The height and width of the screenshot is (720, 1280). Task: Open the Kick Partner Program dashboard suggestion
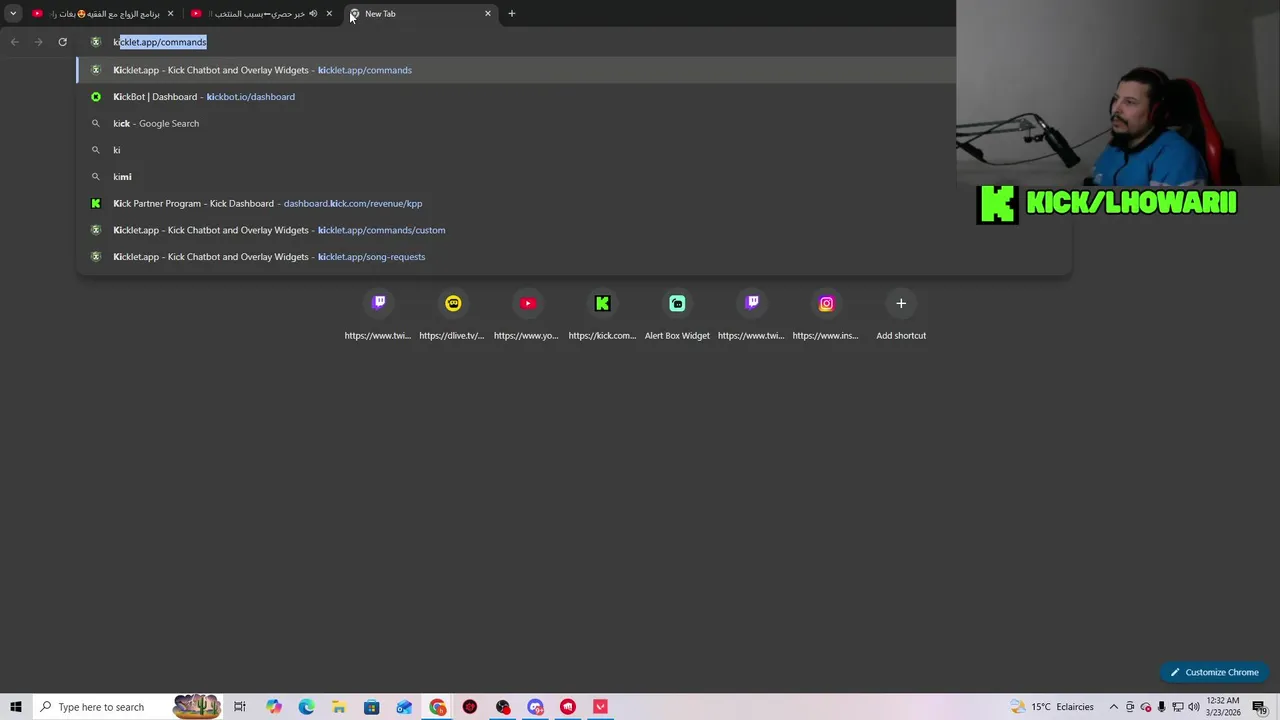[573, 203]
